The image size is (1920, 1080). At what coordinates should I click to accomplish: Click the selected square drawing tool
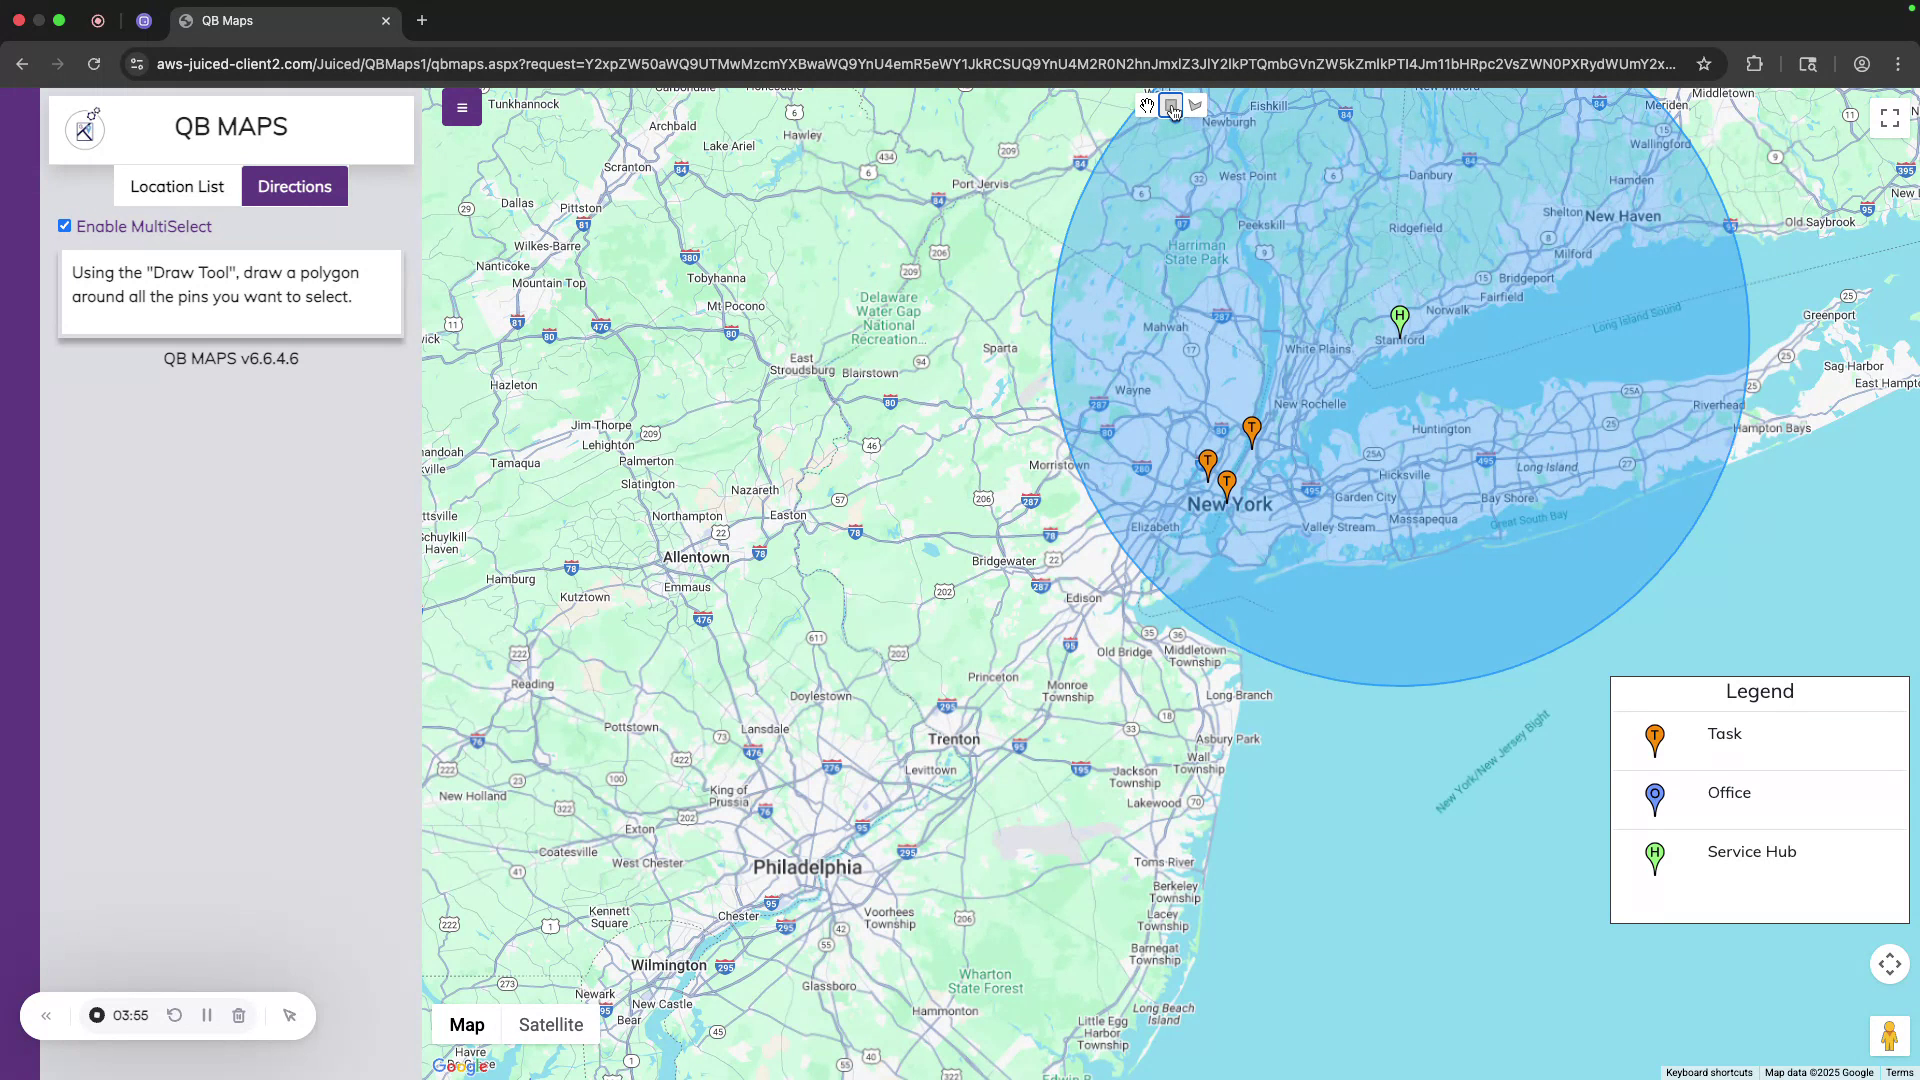[x=1171, y=105]
